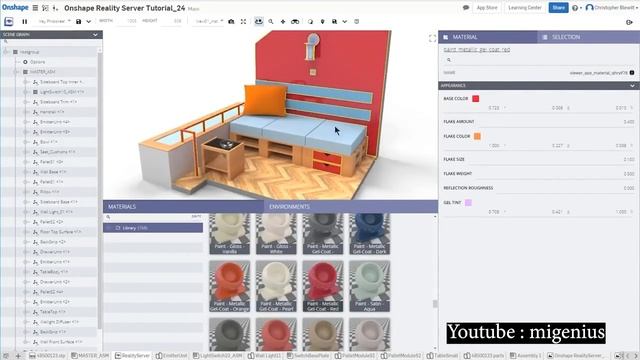Choose Paint - Gloss - Vanilla material thumbnail

[229, 234]
